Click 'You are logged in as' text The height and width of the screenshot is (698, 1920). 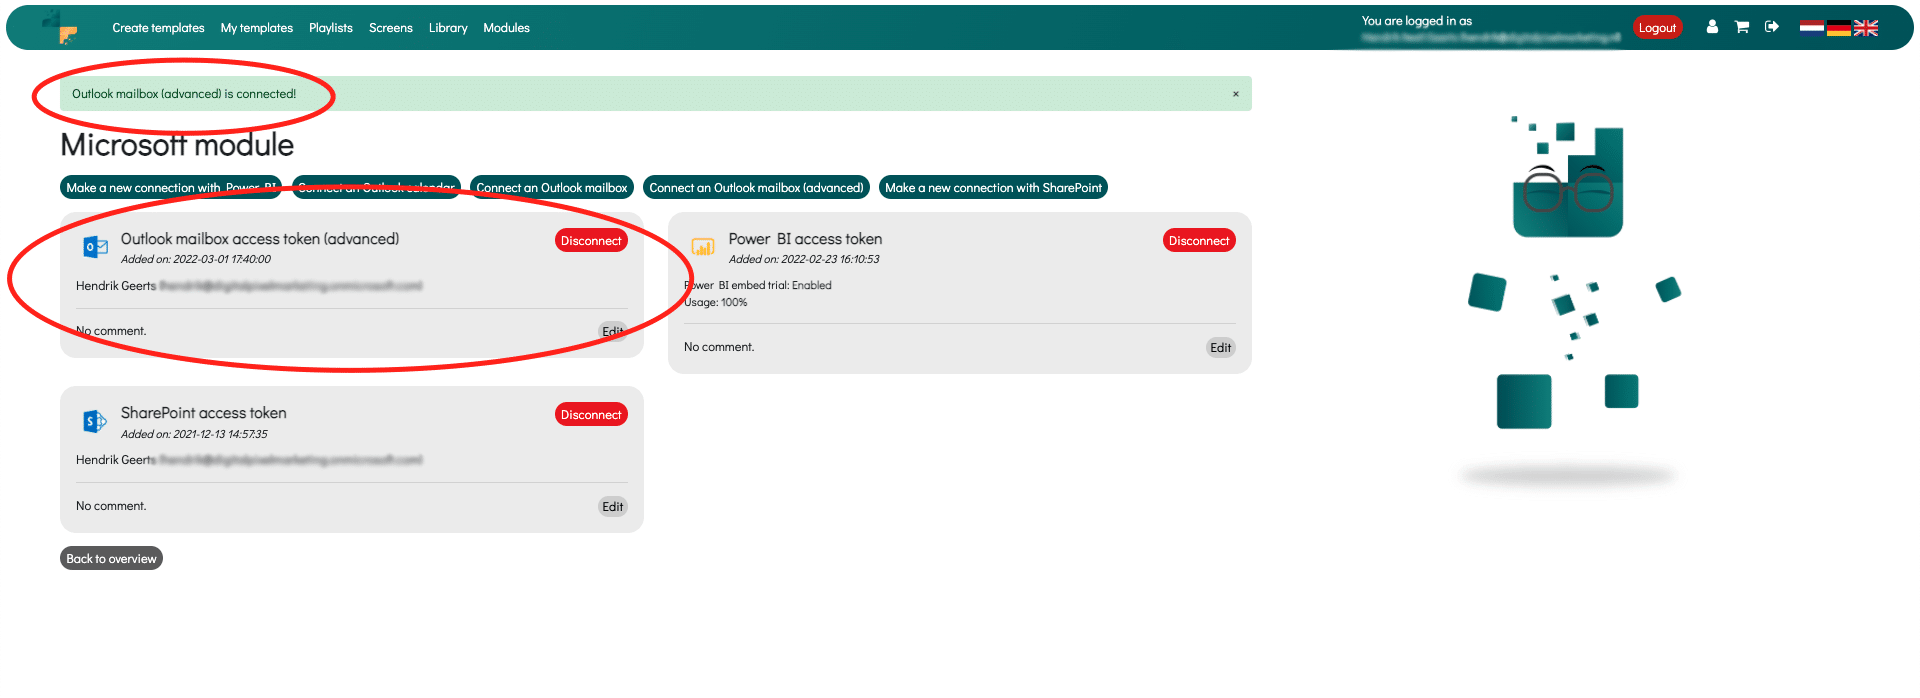click(x=1417, y=20)
